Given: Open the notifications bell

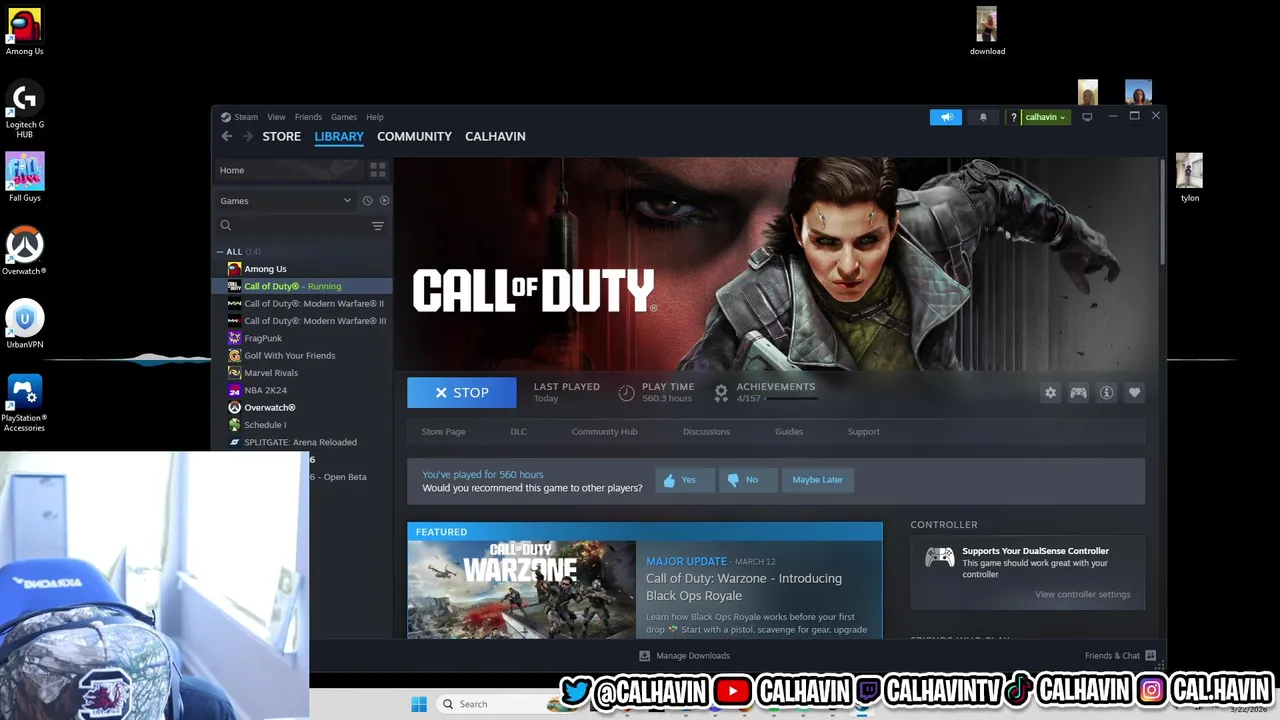Looking at the screenshot, I should point(983,117).
